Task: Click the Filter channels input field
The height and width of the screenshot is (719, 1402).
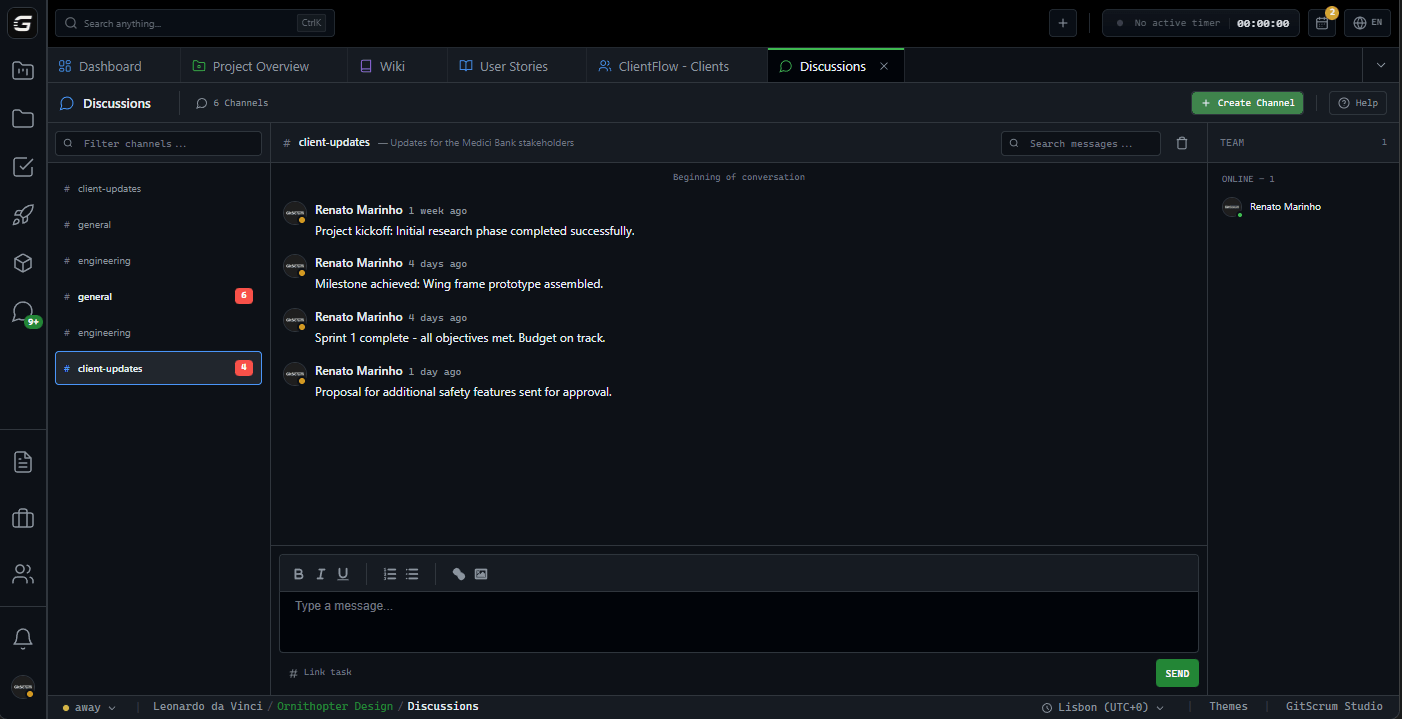Action: 158,143
